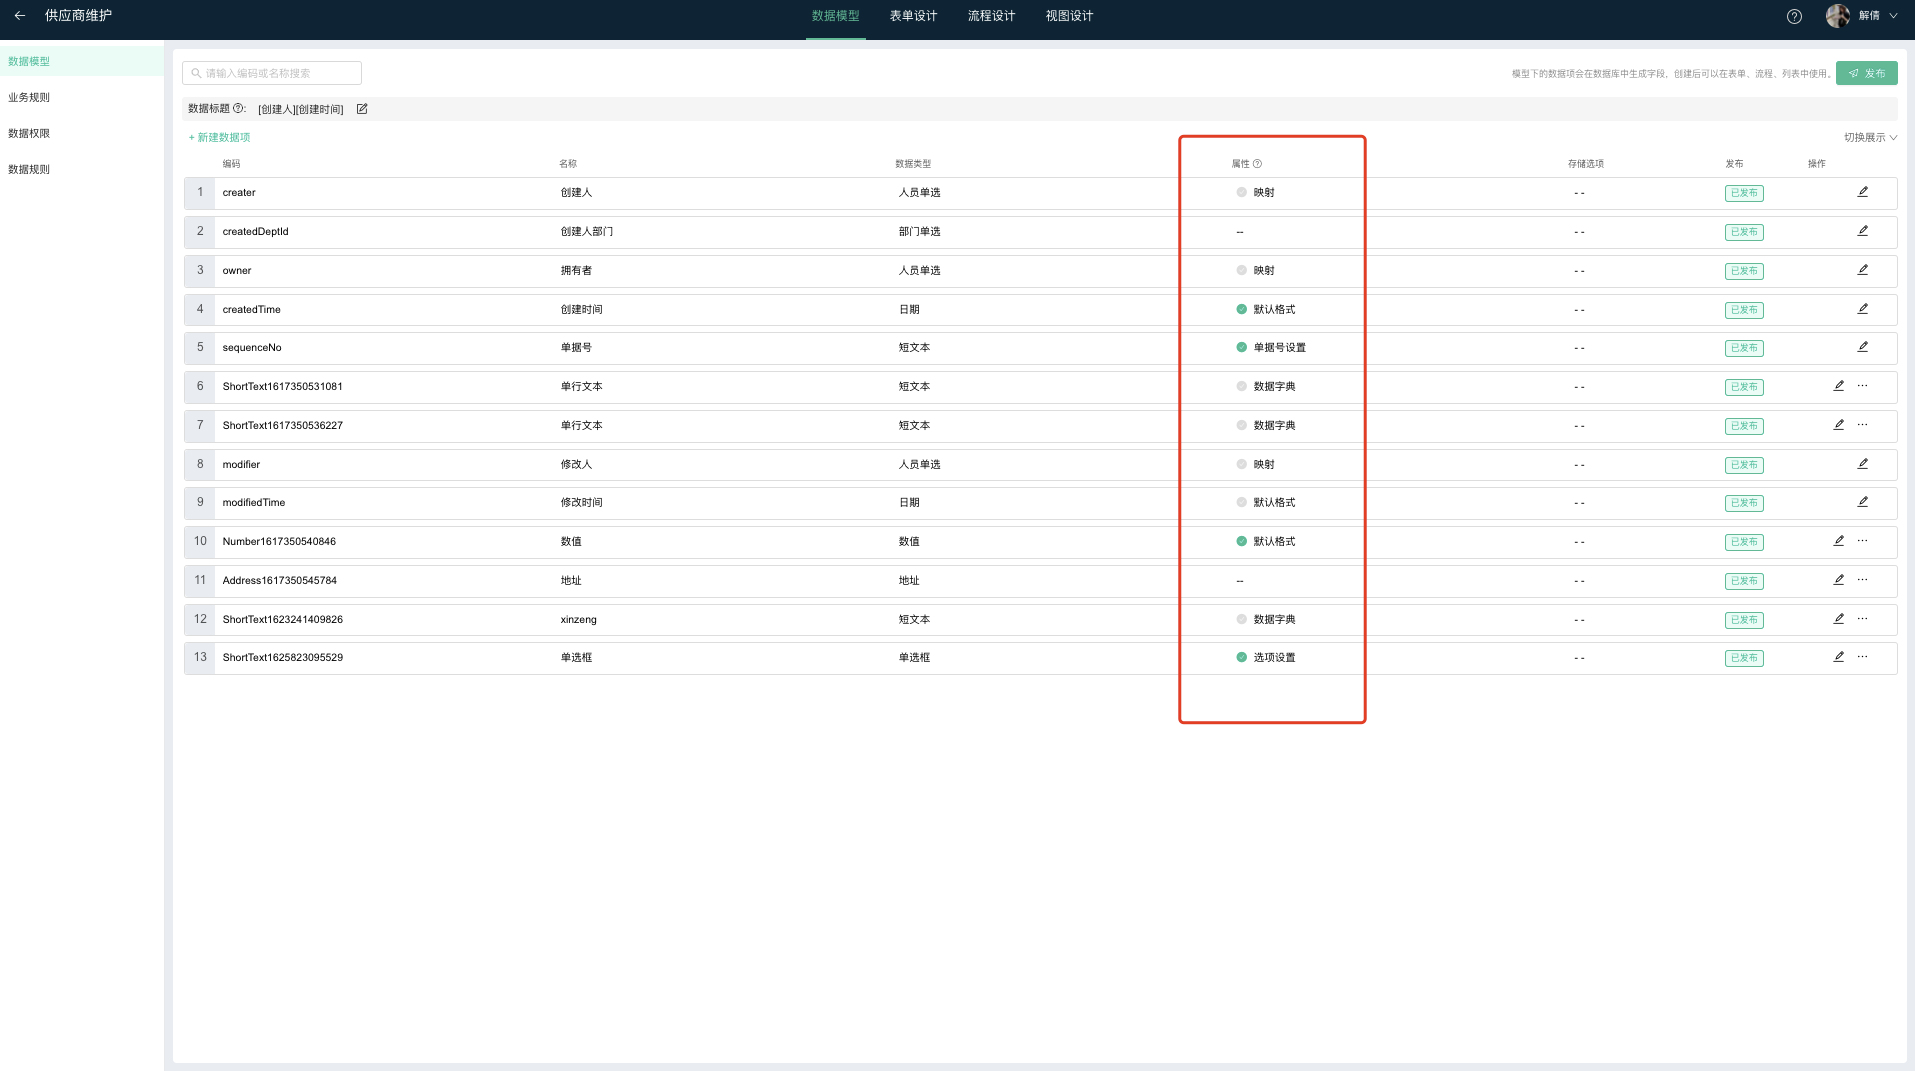
Task: Edit the ShortText1625823095529 row
Action: [1839, 657]
